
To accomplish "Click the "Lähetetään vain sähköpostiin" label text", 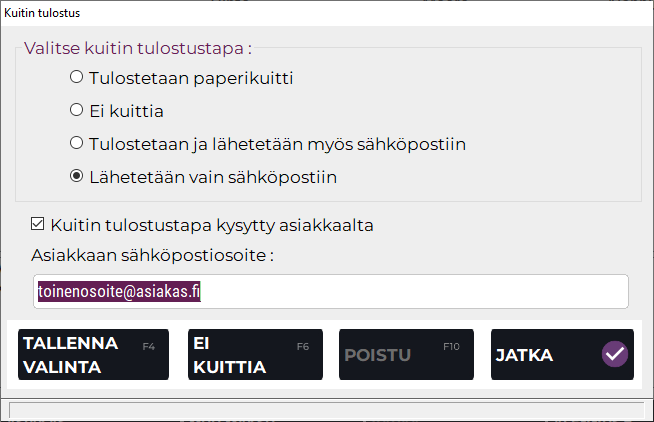I will pos(212,178).
